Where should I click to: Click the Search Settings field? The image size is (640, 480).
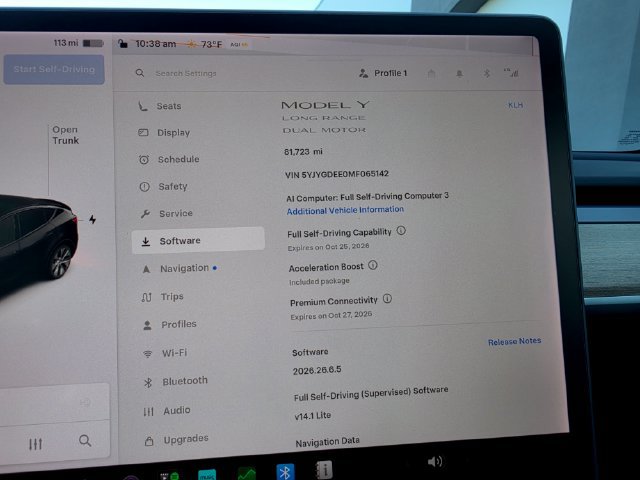(186, 73)
